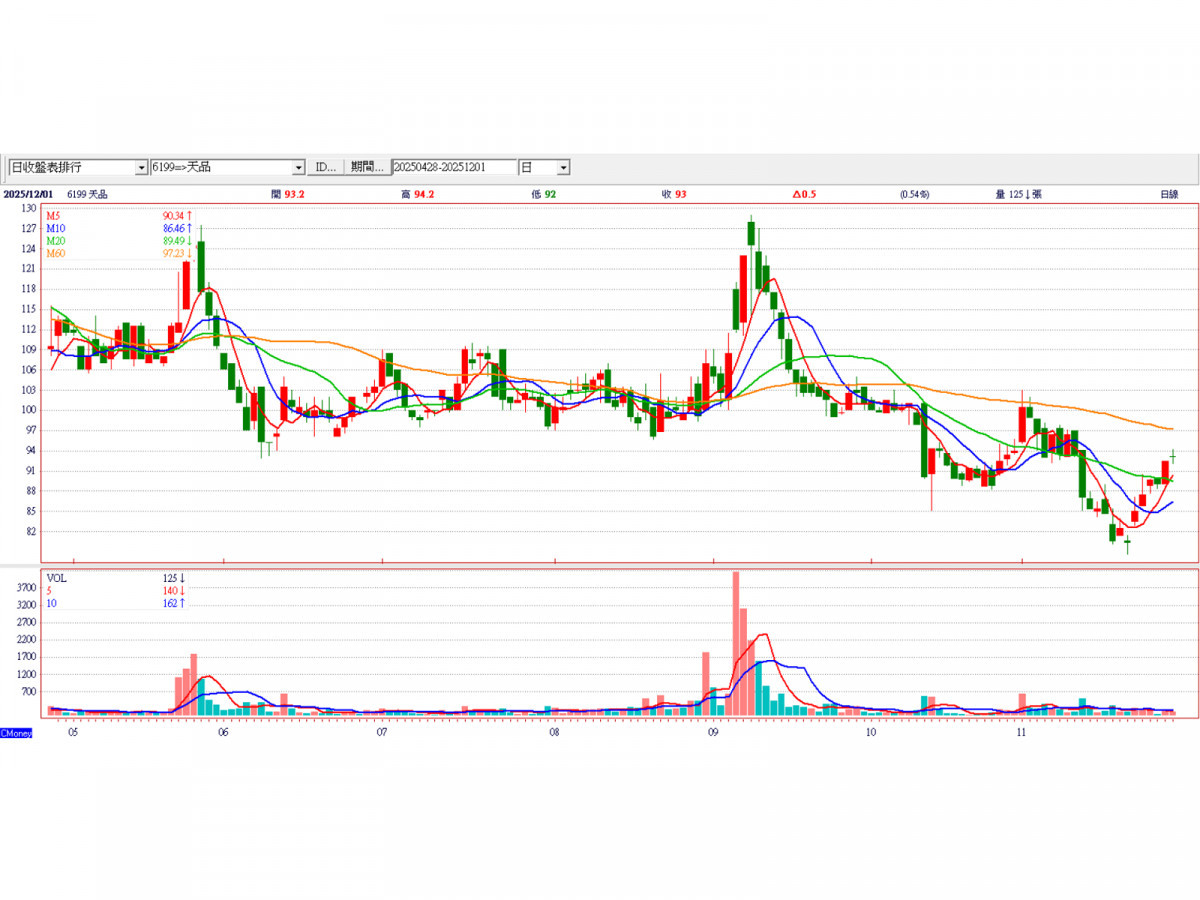1200x900 pixels.
Task: Click the 06 month marker on time axis
Action: (x=223, y=733)
